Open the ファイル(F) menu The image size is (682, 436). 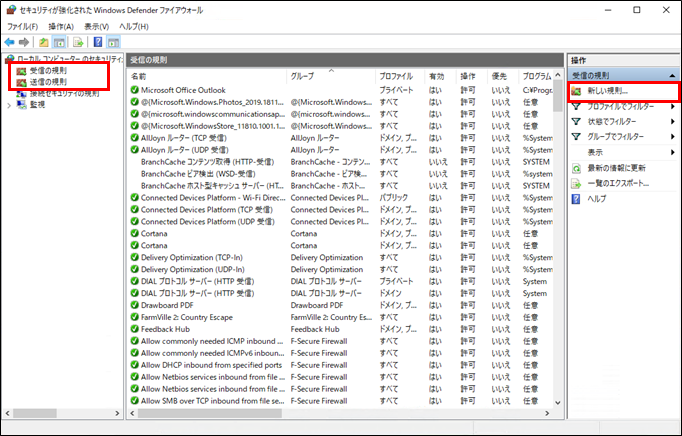tap(23, 24)
